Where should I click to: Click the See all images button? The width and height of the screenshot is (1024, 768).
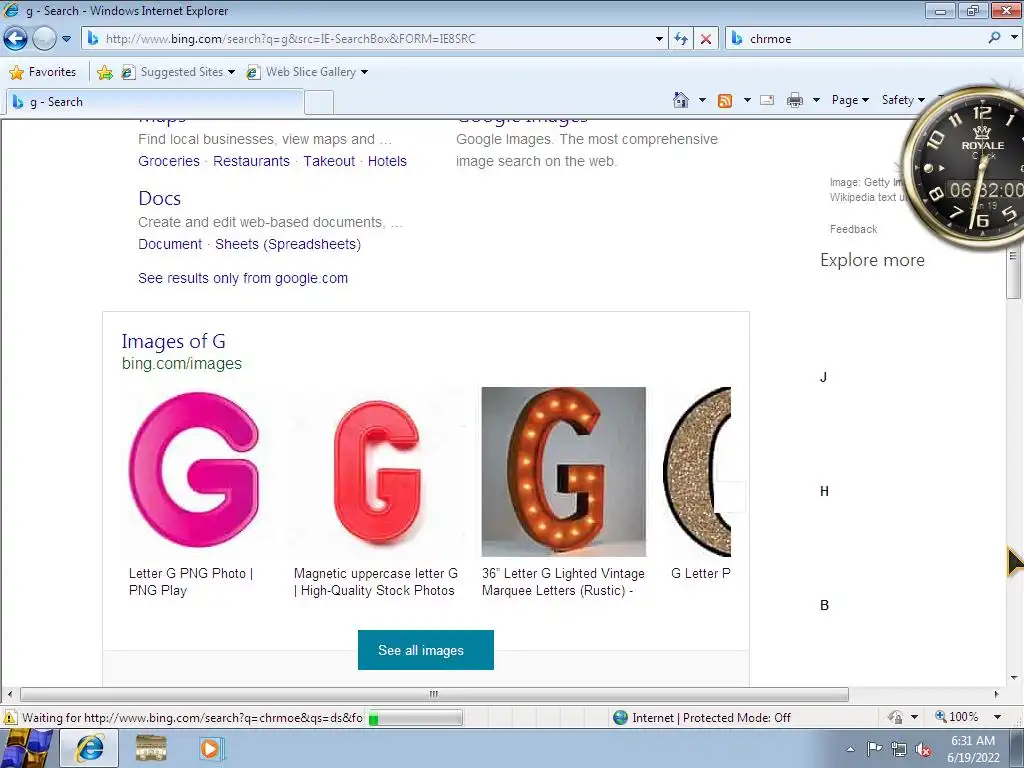click(425, 650)
